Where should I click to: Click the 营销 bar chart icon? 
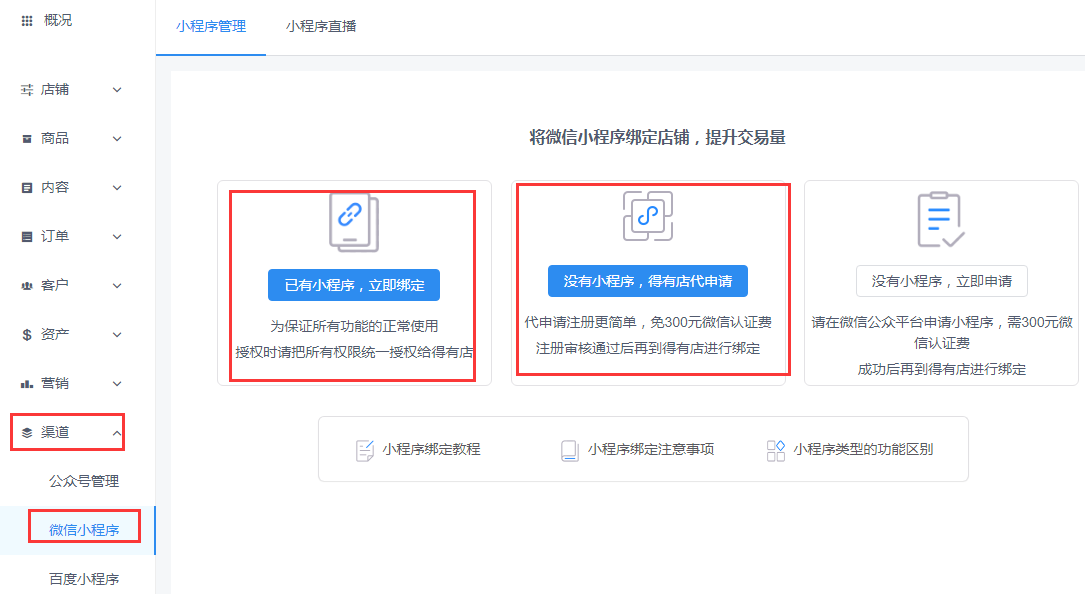27,384
